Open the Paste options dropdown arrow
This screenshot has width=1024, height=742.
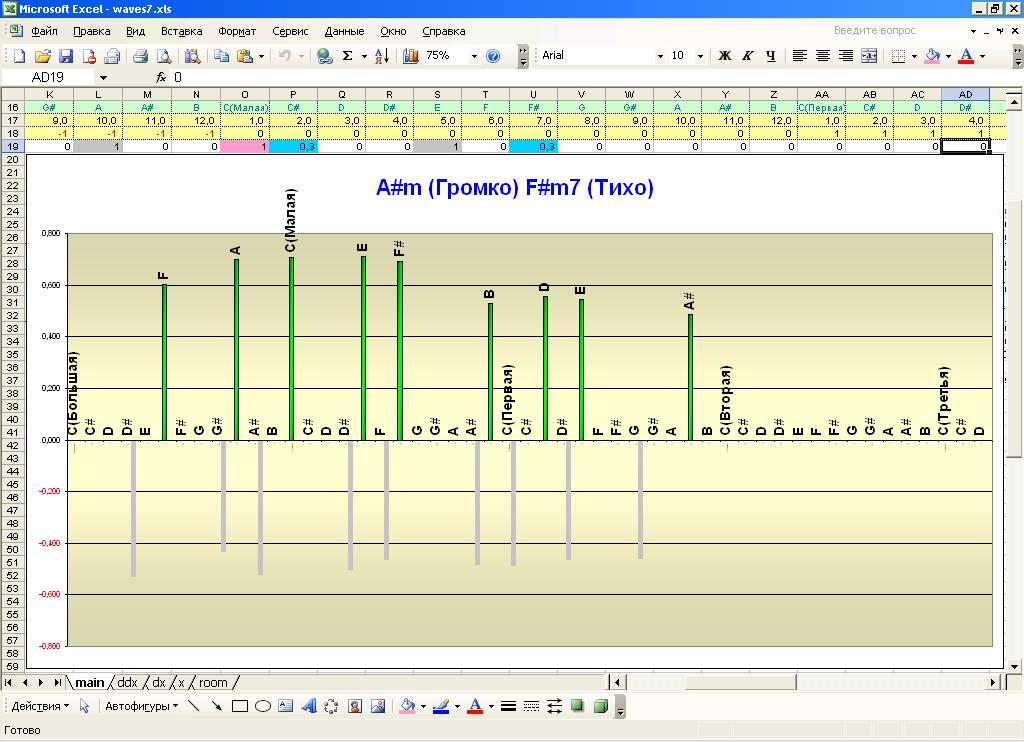[x=261, y=56]
